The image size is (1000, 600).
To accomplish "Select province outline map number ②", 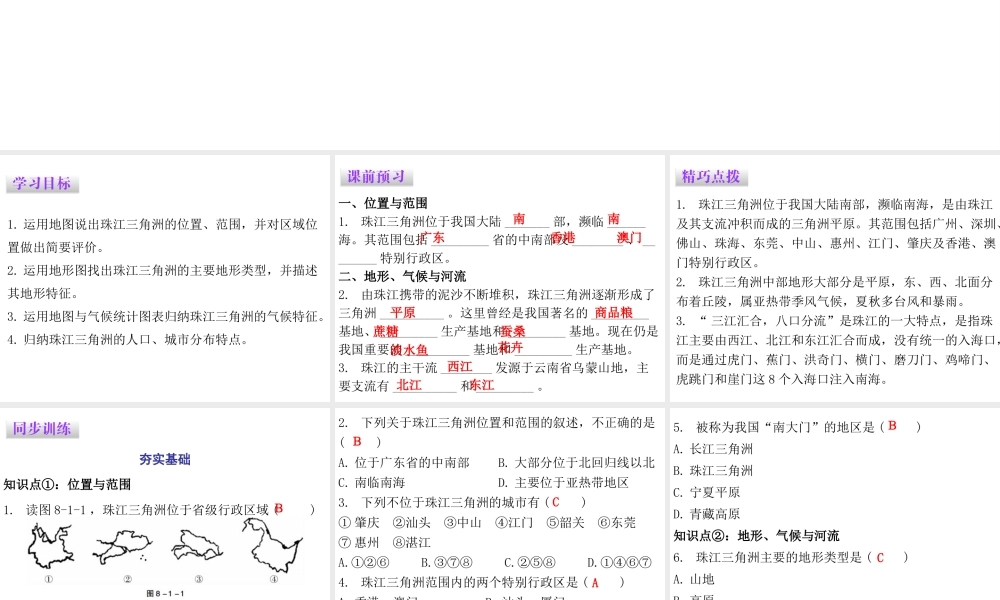I will point(122,548).
